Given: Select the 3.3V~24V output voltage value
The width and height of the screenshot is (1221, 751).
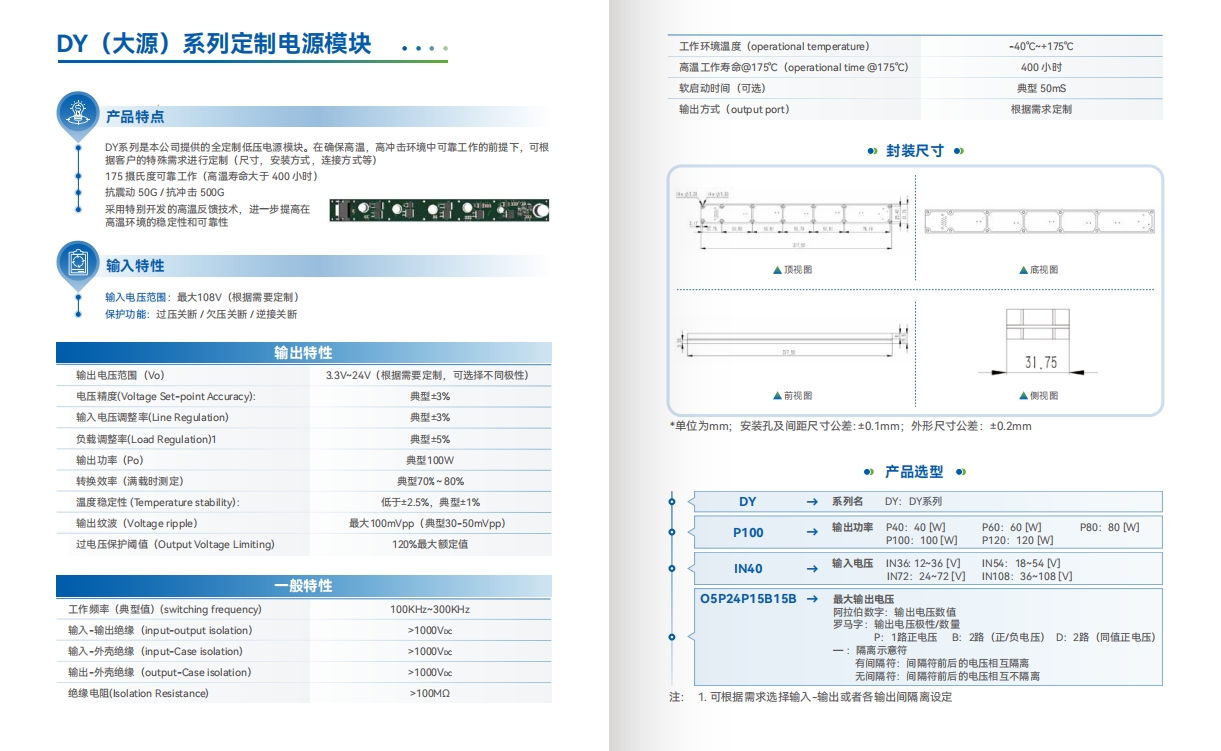Looking at the screenshot, I should [x=427, y=376].
